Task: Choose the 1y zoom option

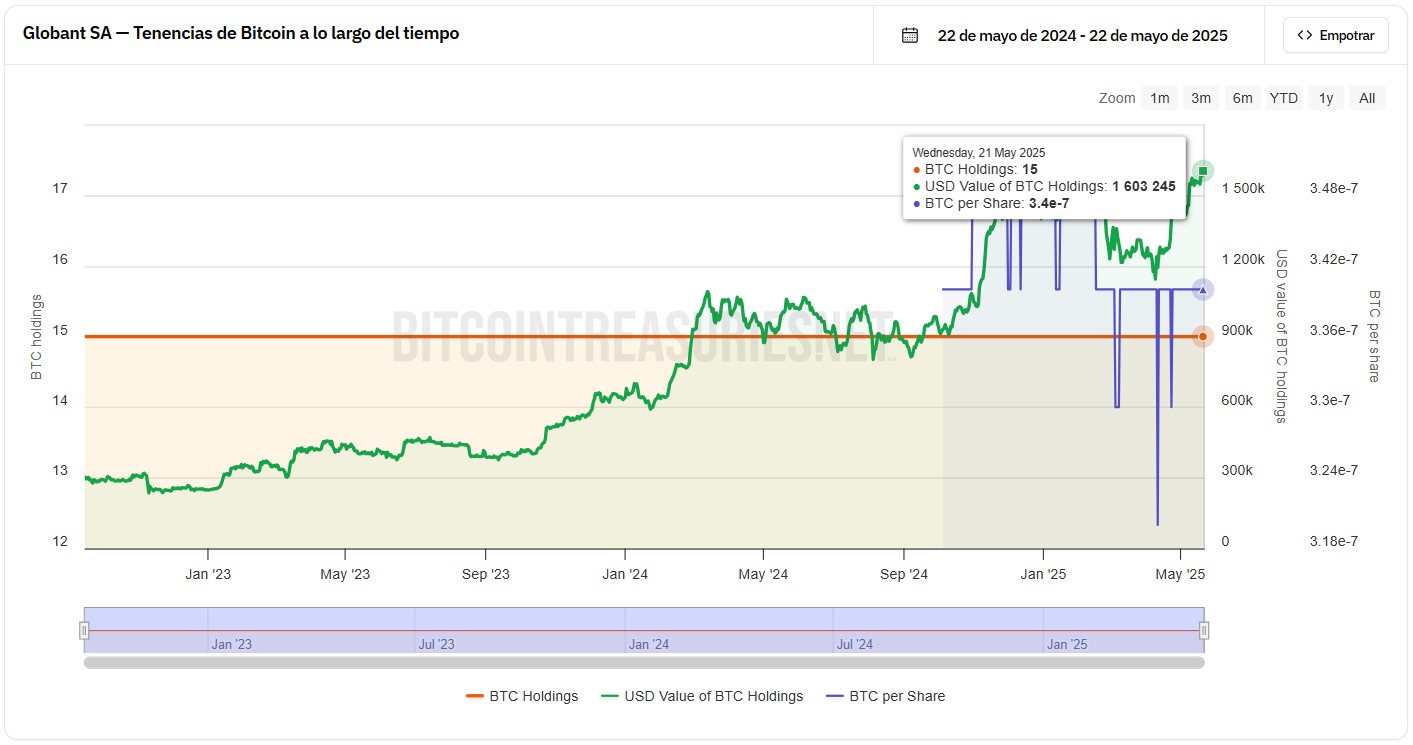Action: [1325, 98]
